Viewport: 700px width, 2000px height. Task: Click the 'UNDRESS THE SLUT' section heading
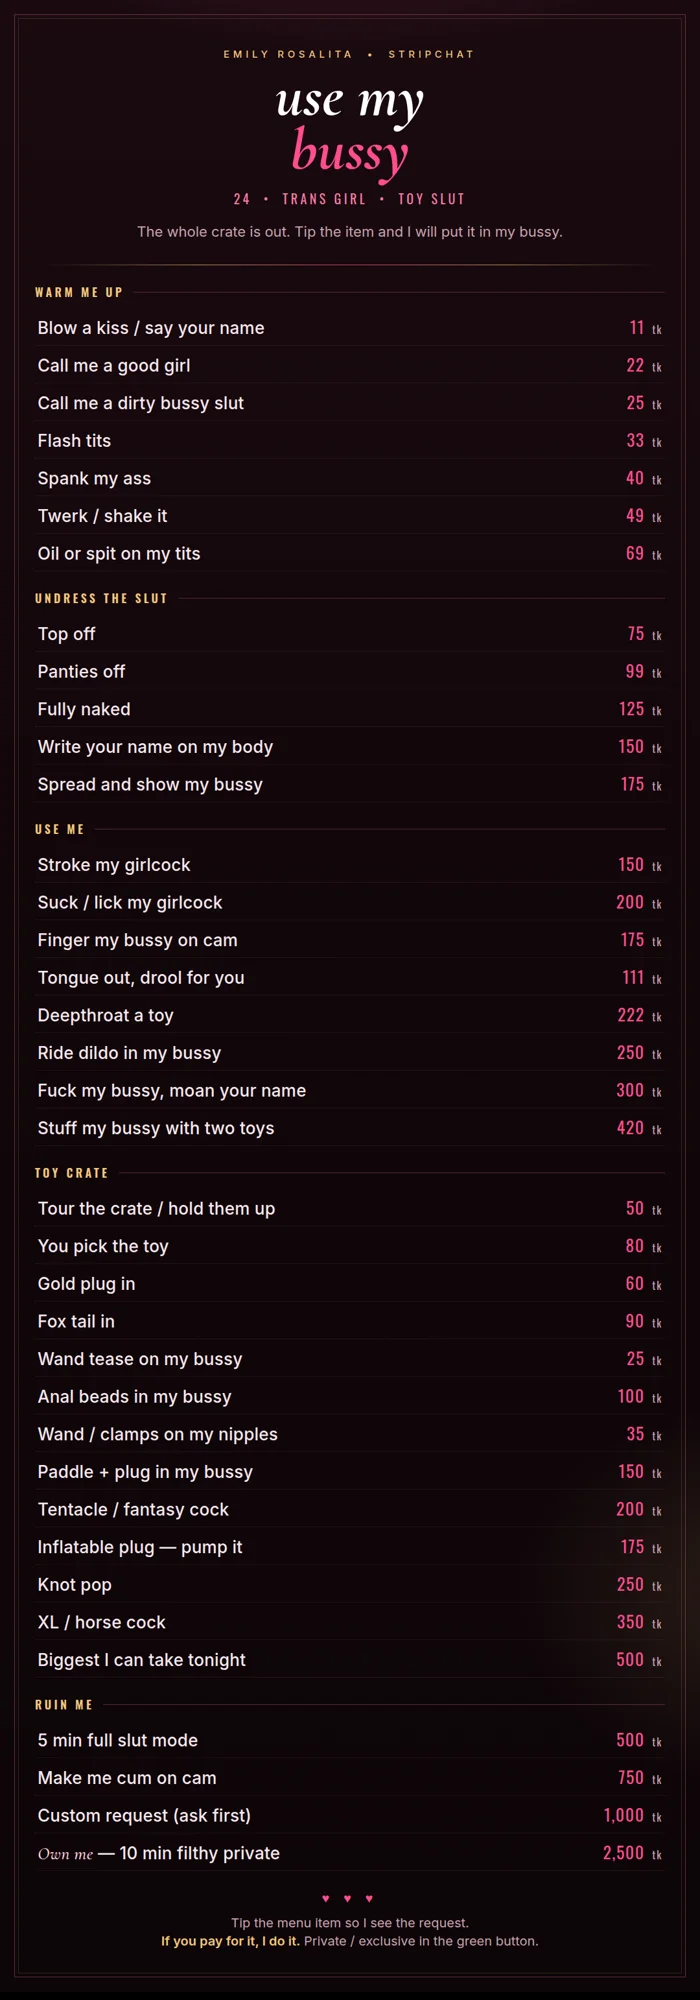pyautogui.click(x=101, y=598)
